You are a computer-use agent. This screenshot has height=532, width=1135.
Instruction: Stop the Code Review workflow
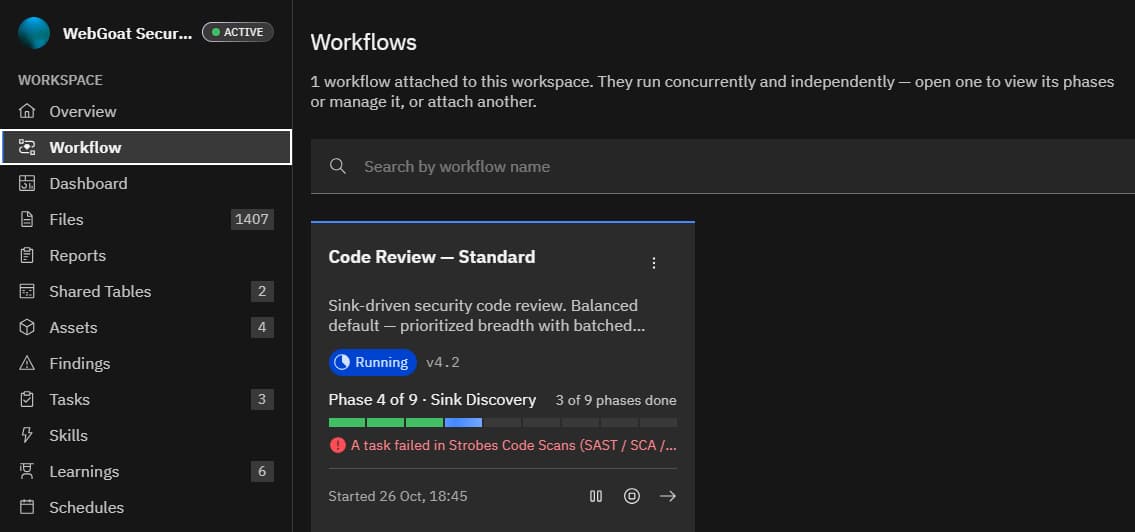632,496
